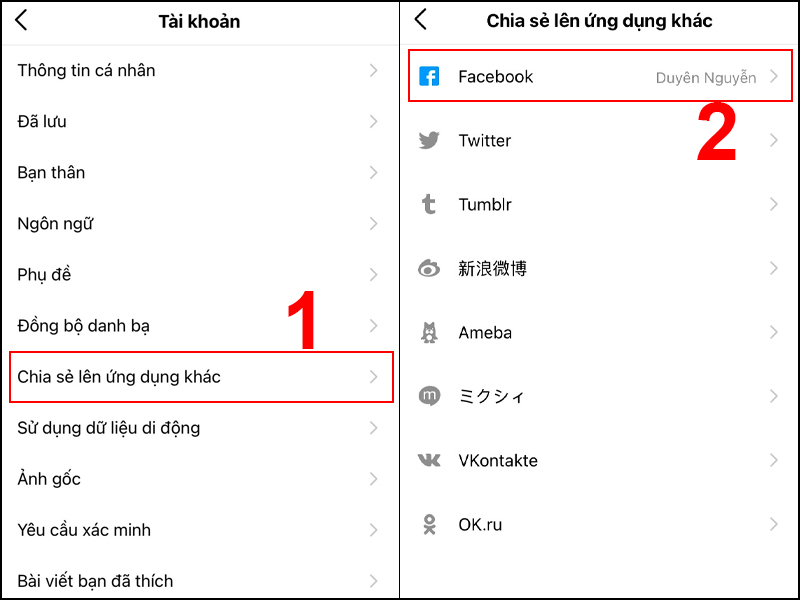
Task: Tap the Ameba character icon
Action: [x=429, y=332]
